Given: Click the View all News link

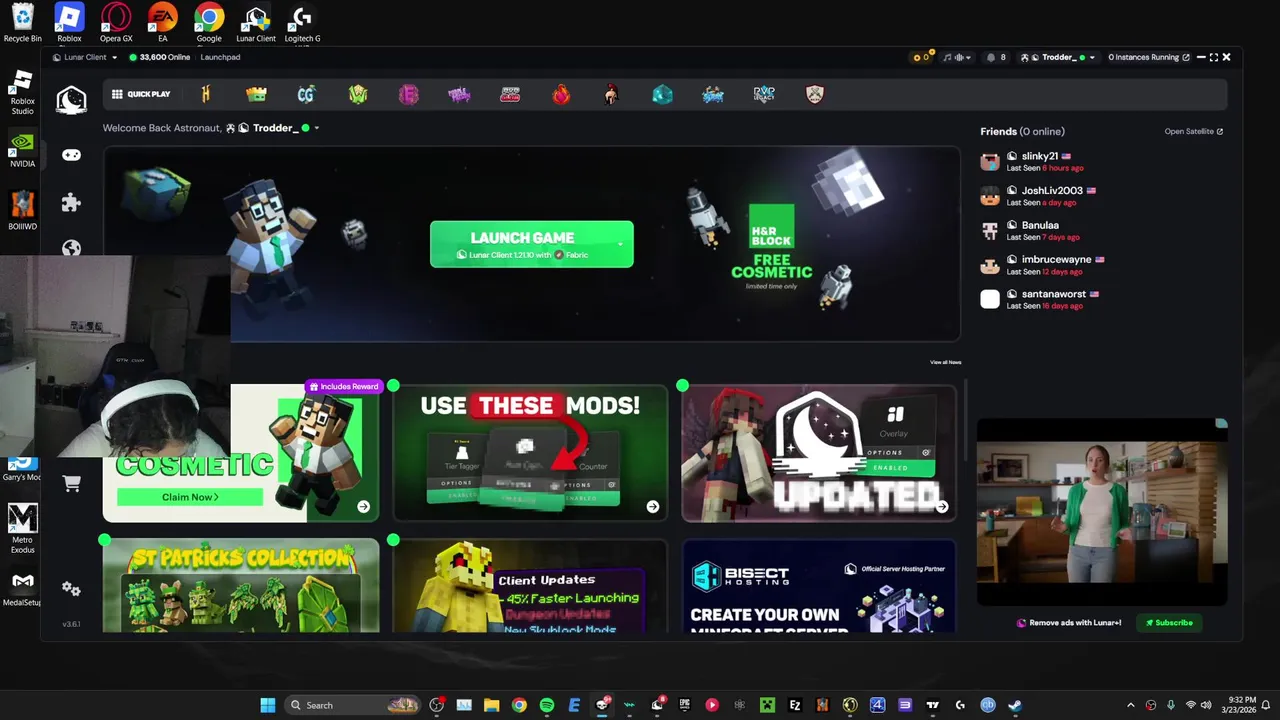Looking at the screenshot, I should tap(945, 362).
